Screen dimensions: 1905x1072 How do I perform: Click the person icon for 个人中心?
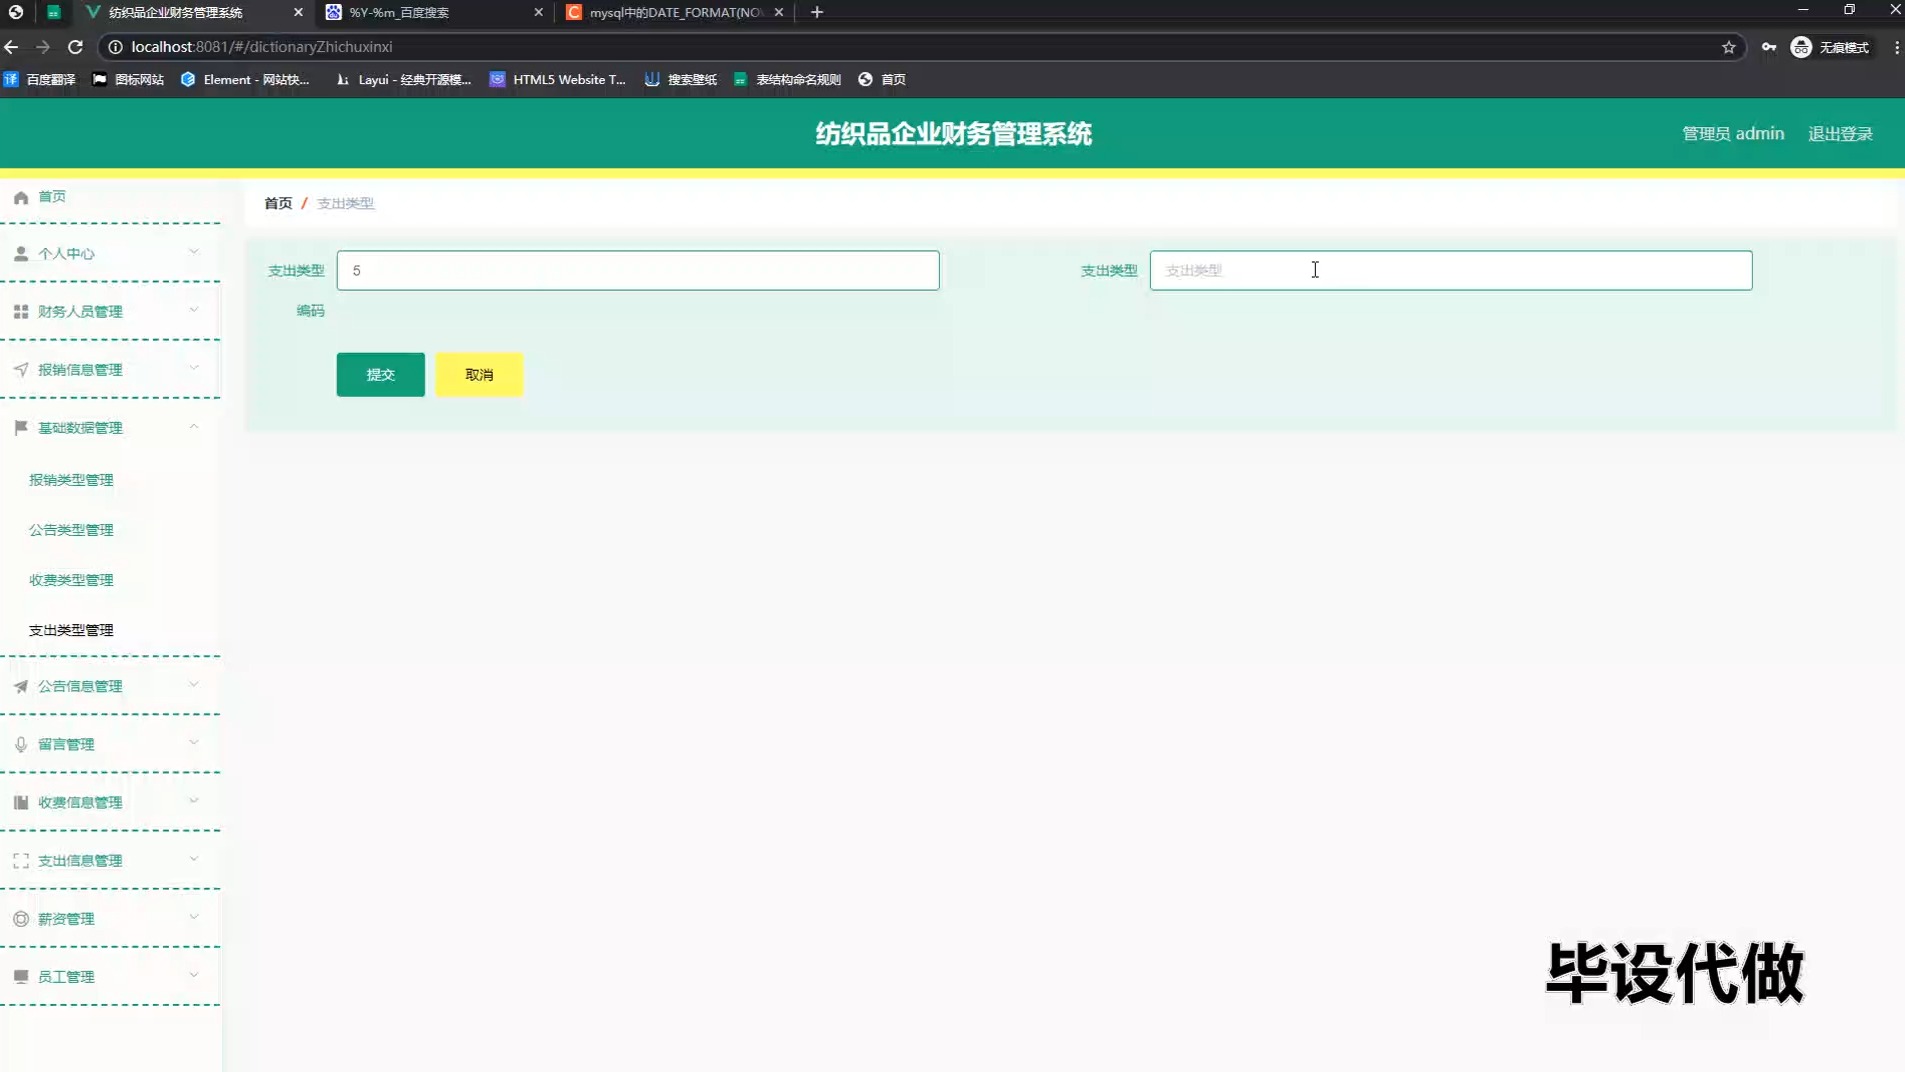[21, 254]
